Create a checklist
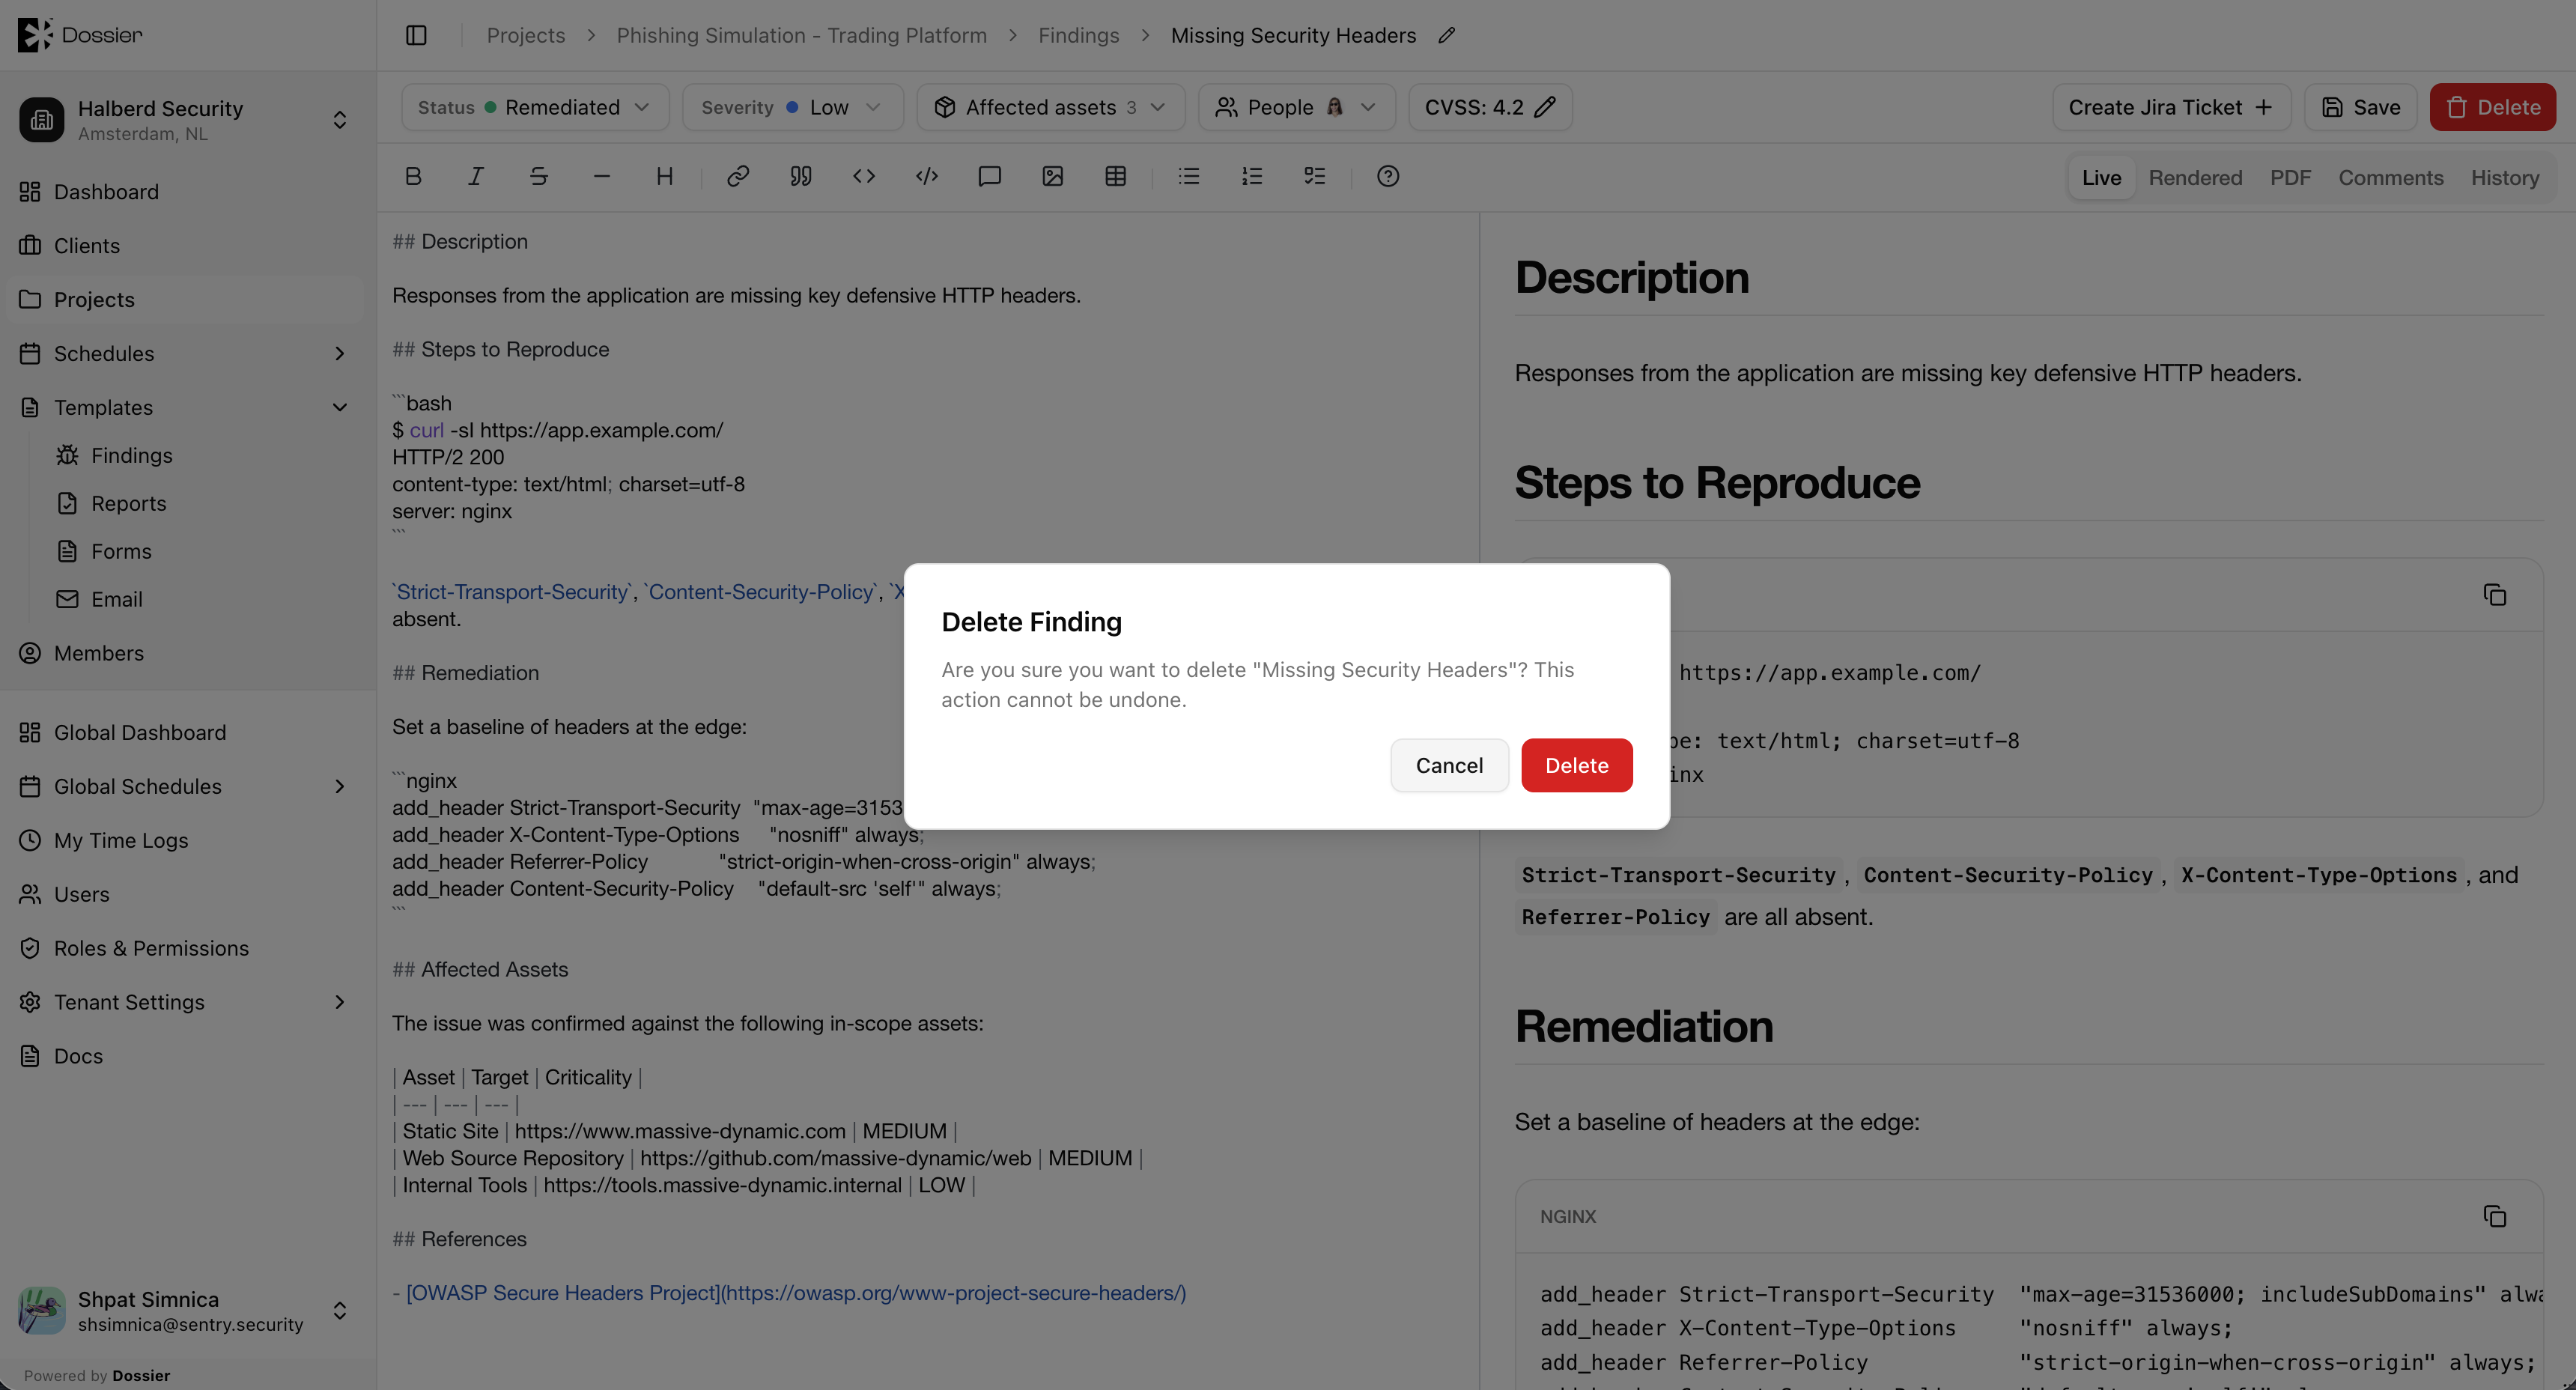Viewport: 2576px width, 1390px height. click(1315, 176)
